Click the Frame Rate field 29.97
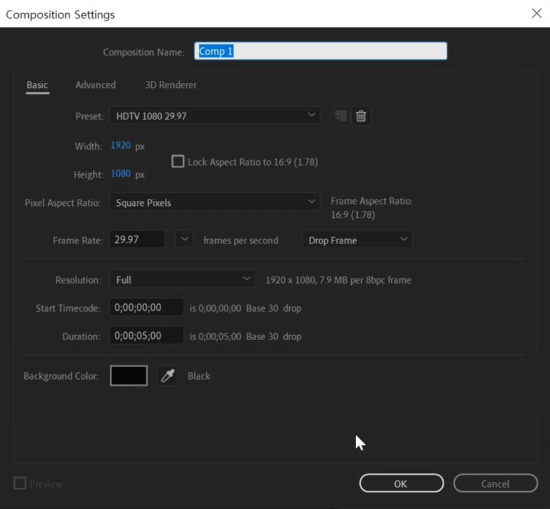The width and height of the screenshot is (550, 509). coord(137,240)
